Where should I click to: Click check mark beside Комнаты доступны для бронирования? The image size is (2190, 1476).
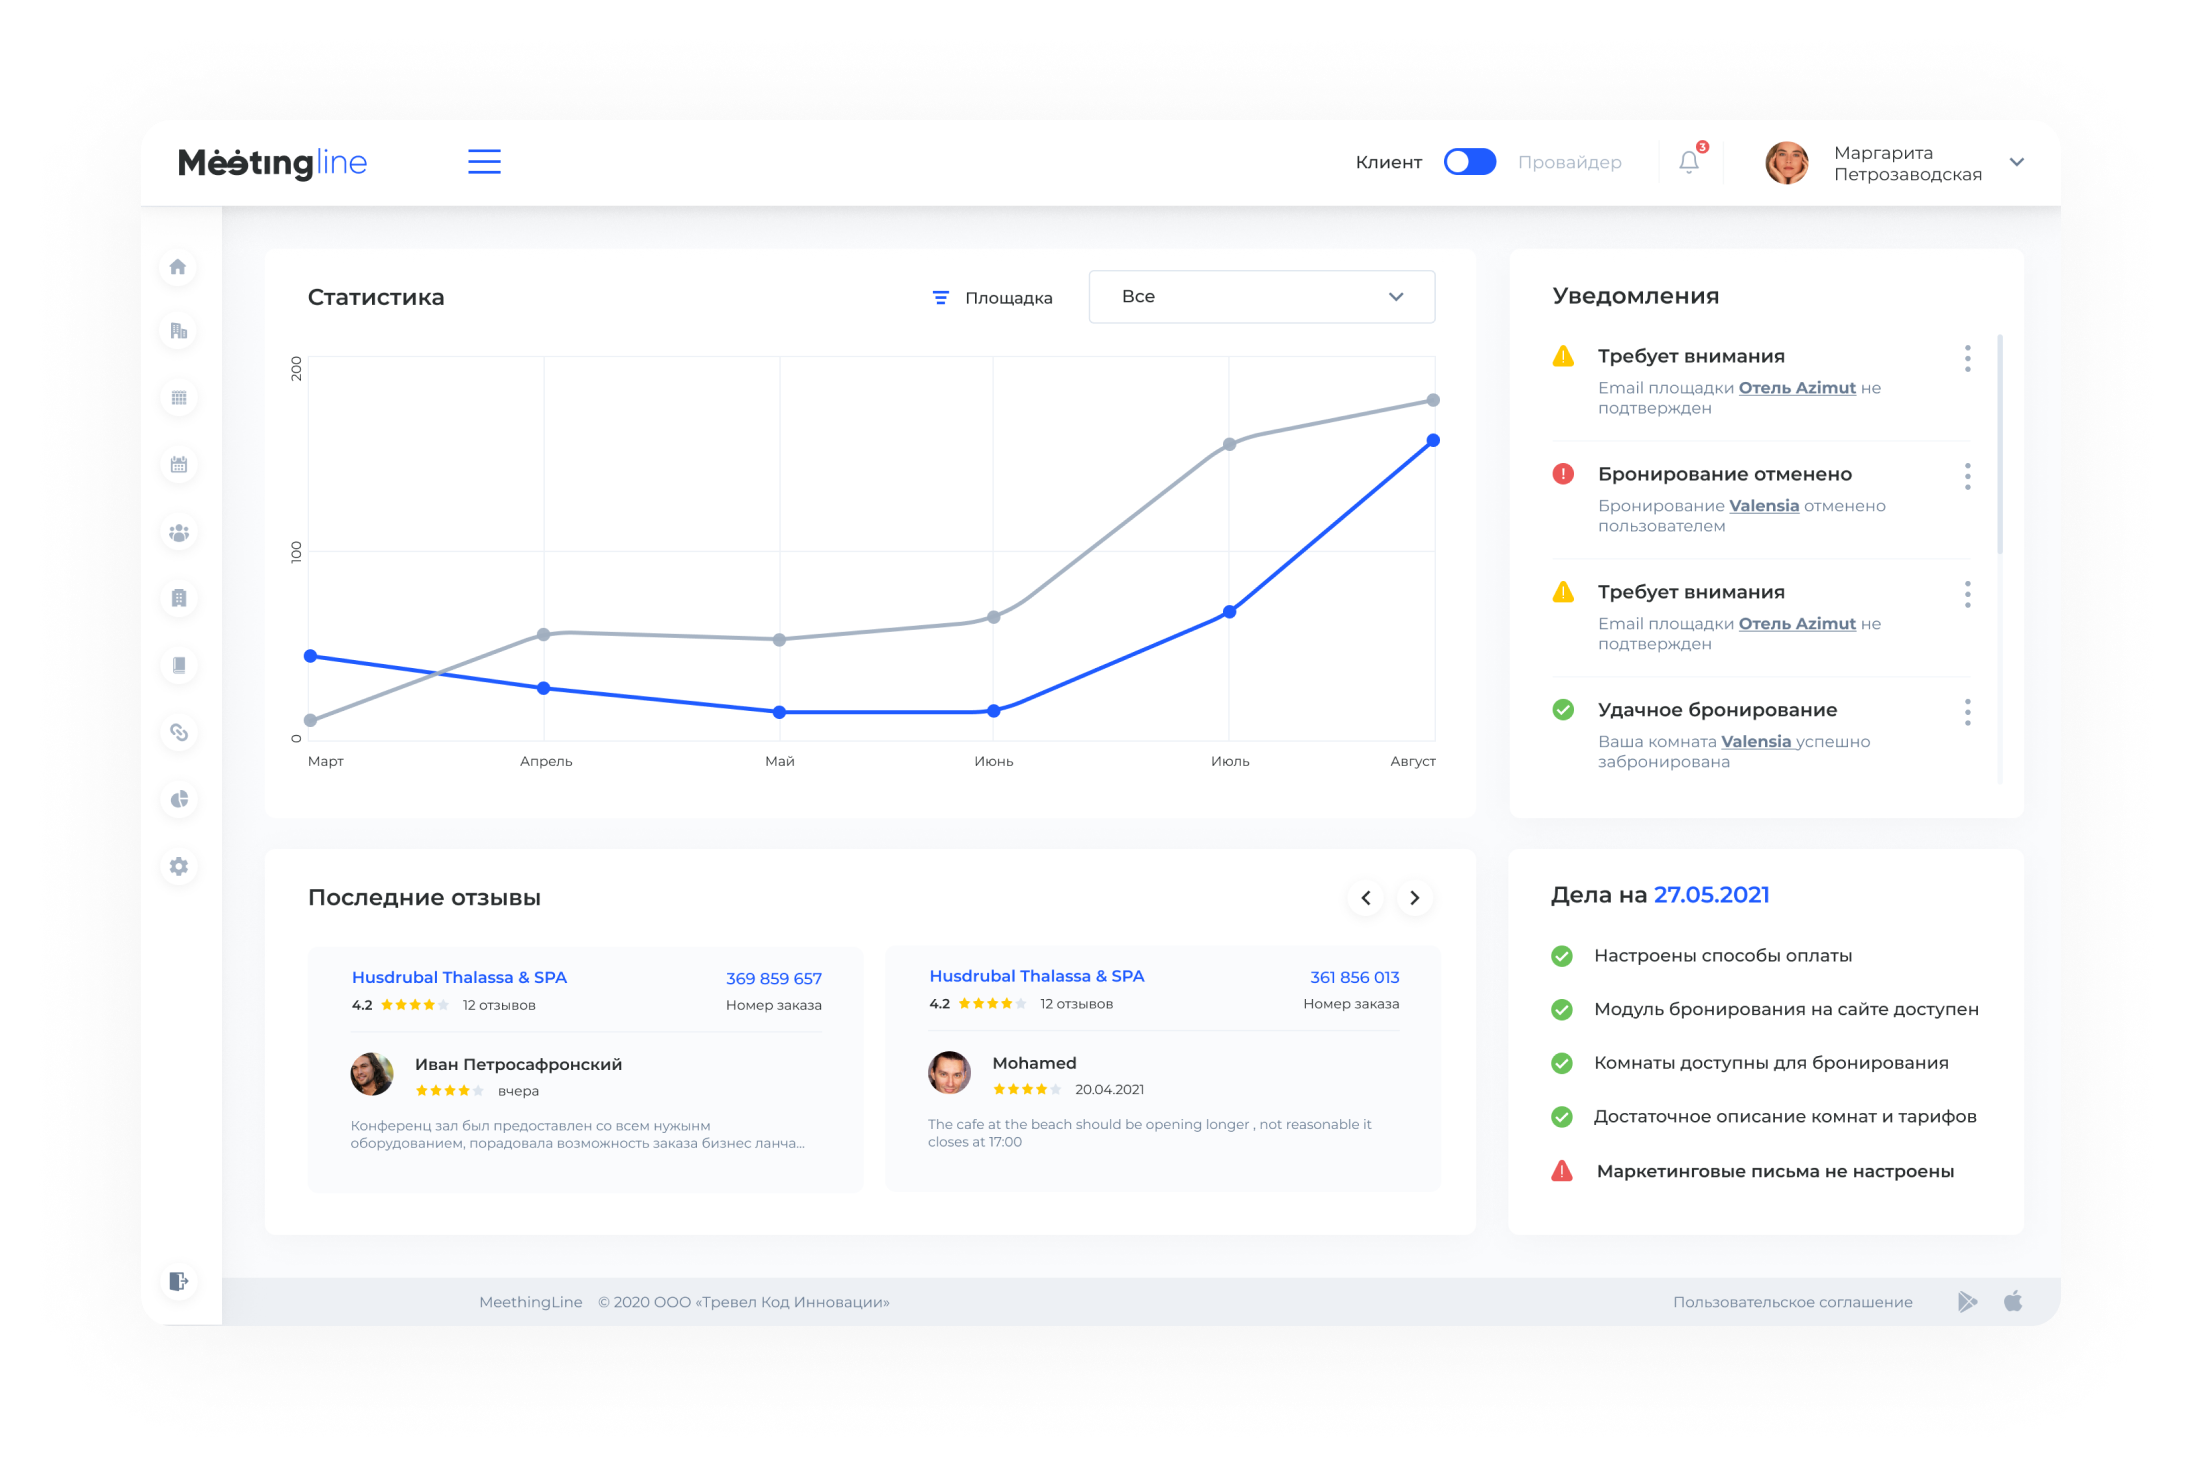click(1562, 1063)
